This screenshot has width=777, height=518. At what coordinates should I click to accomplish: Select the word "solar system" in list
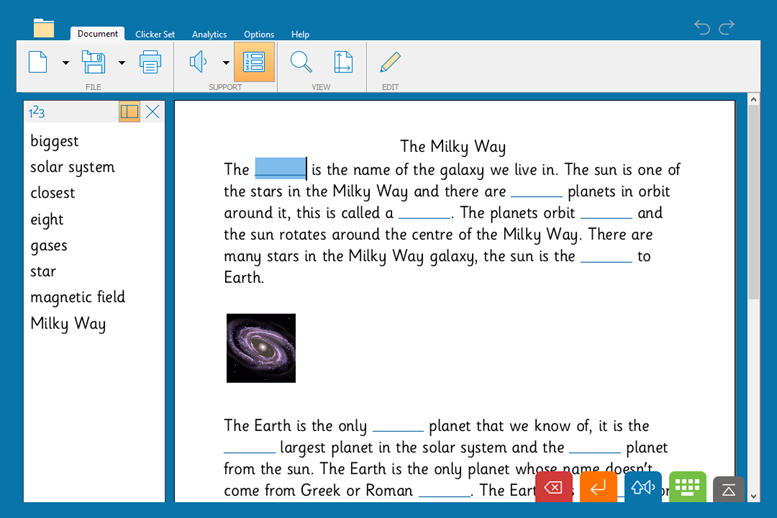tap(72, 167)
